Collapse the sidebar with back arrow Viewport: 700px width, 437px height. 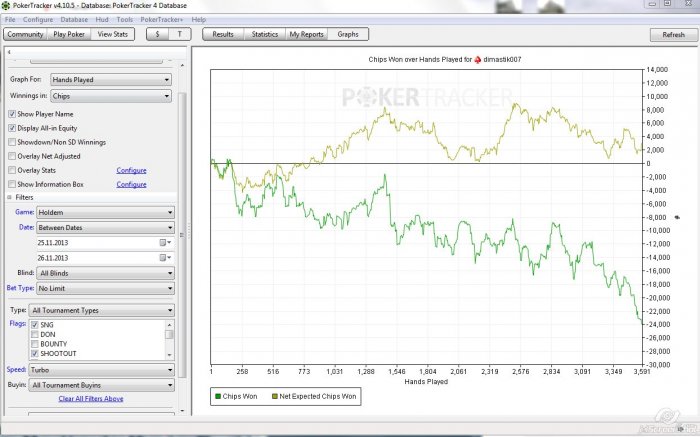pos(9,52)
